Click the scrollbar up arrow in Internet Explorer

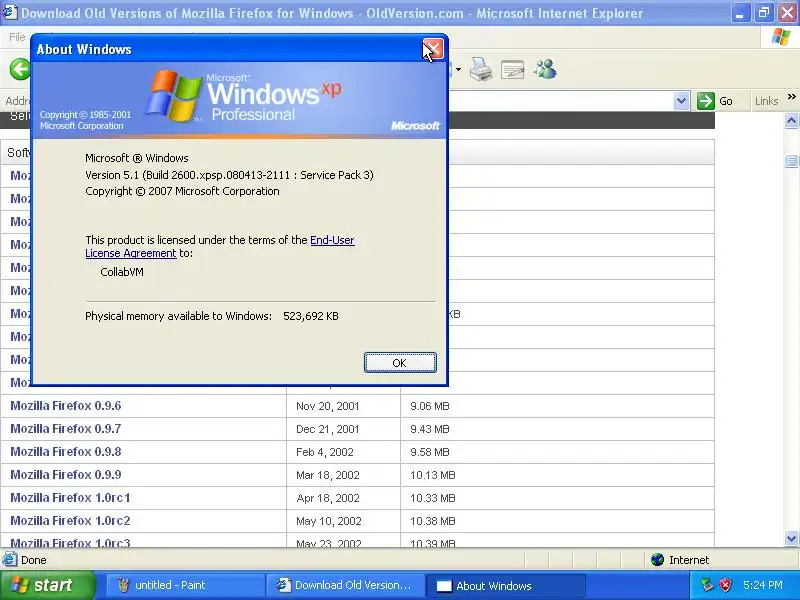791,121
